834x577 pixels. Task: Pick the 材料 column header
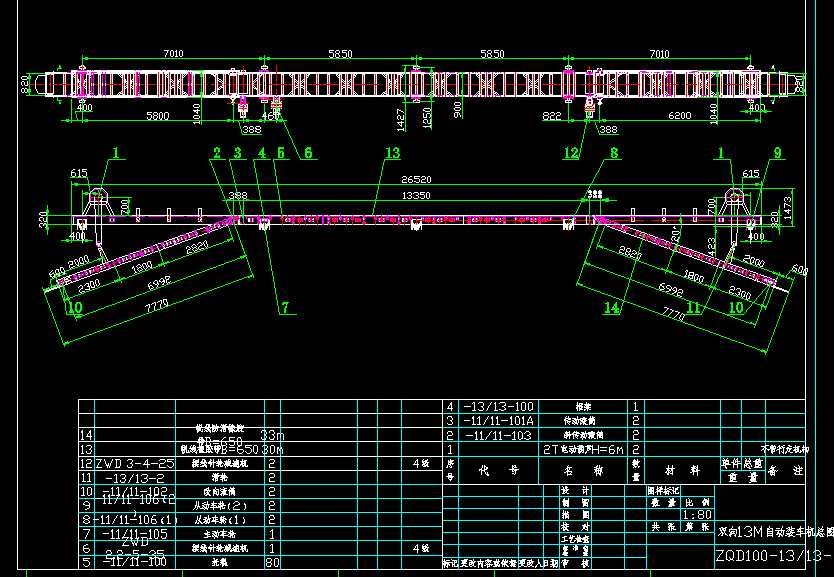683,471
